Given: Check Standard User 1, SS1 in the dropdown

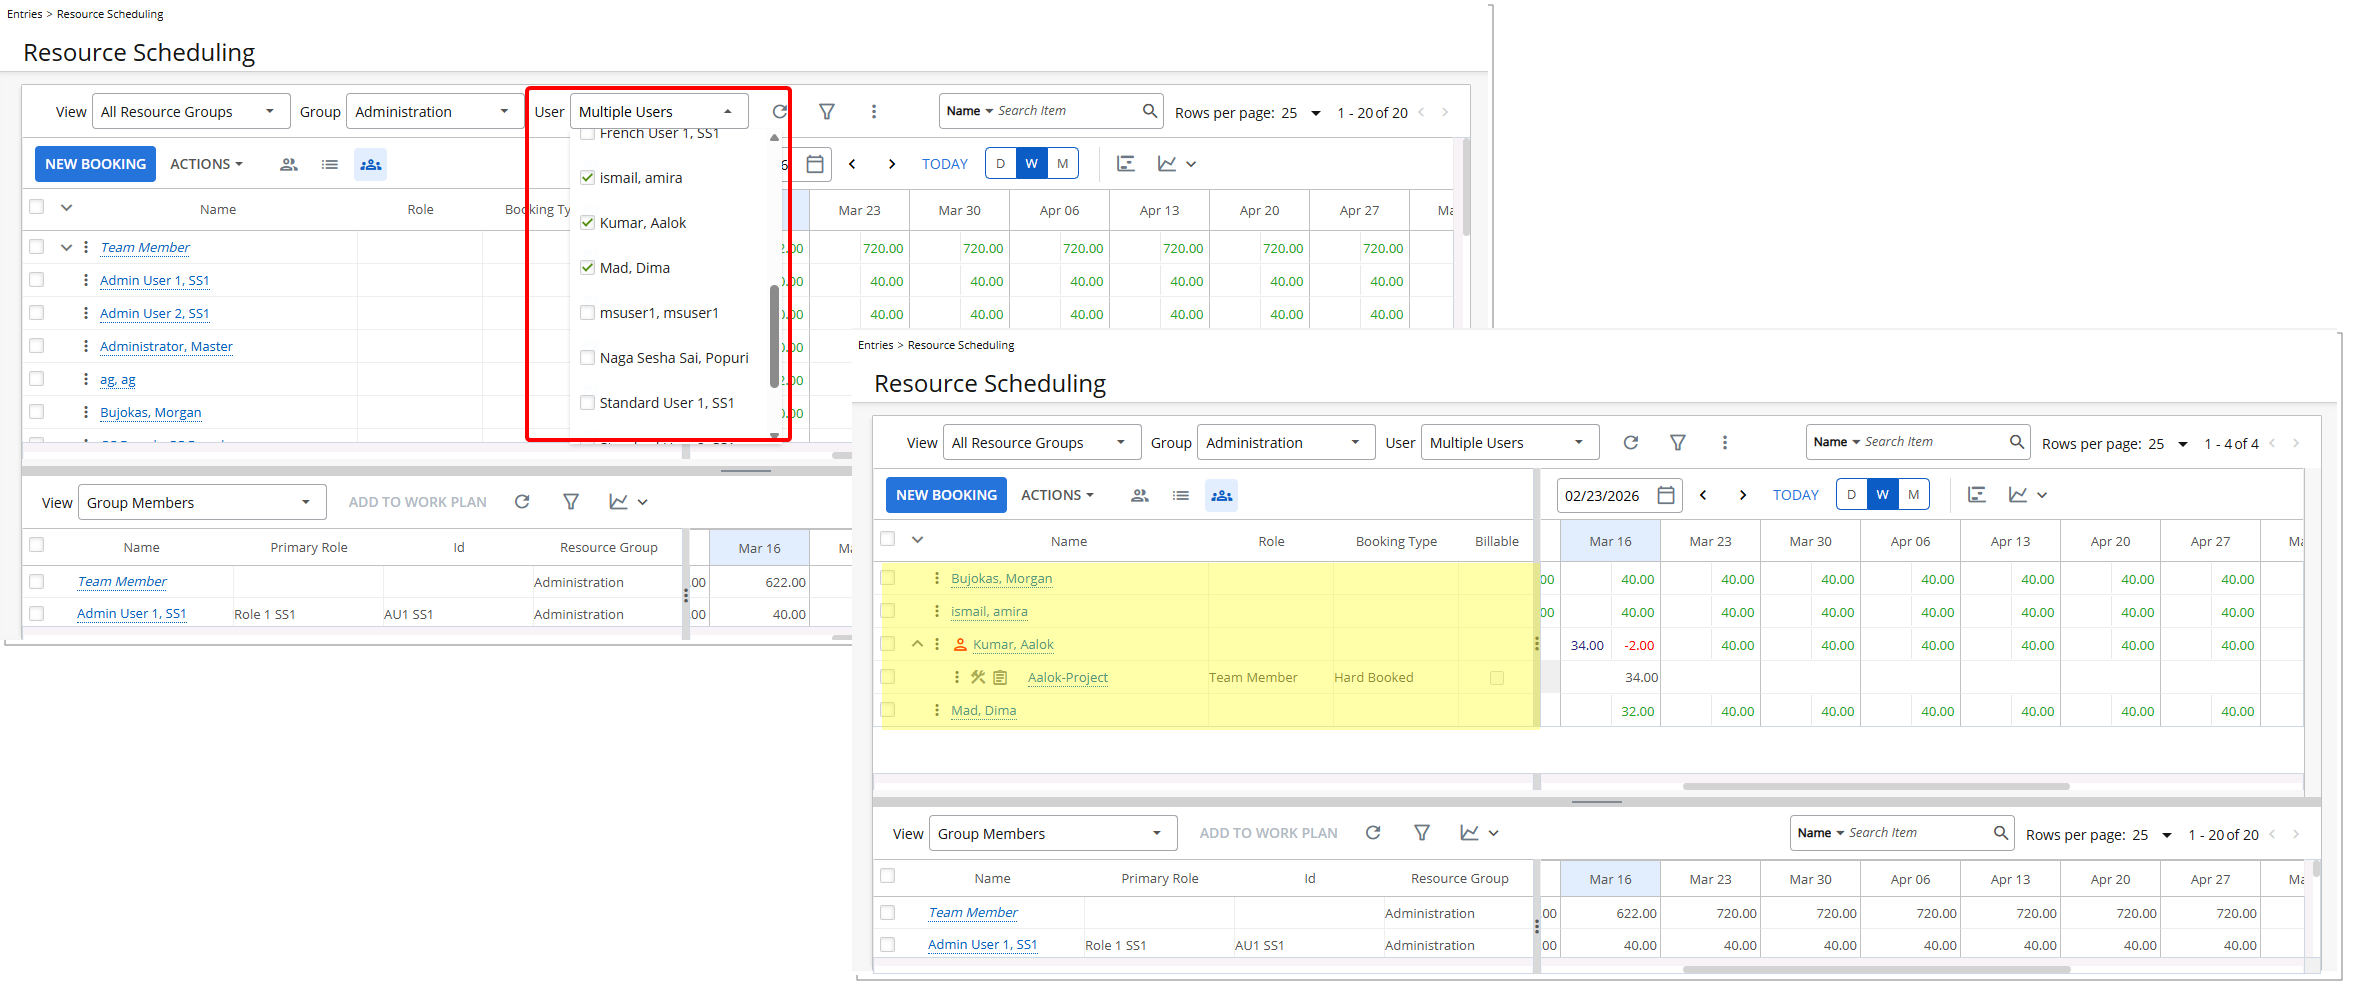Looking at the screenshot, I should coord(587,402).
